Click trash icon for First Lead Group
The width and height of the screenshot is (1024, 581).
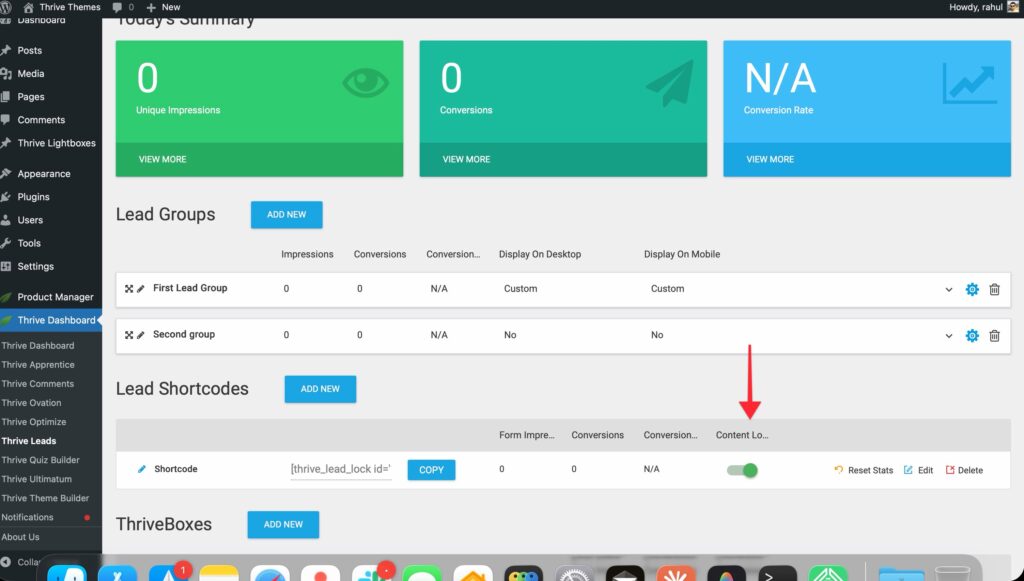tap(994, 289)
